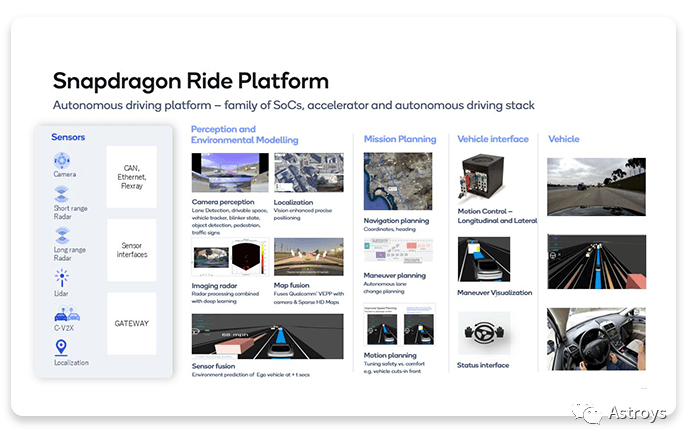Open the Sensor fusion wide image
Image resolution: width=688 pixels, height=444 pixels.
tap(266, 335)
